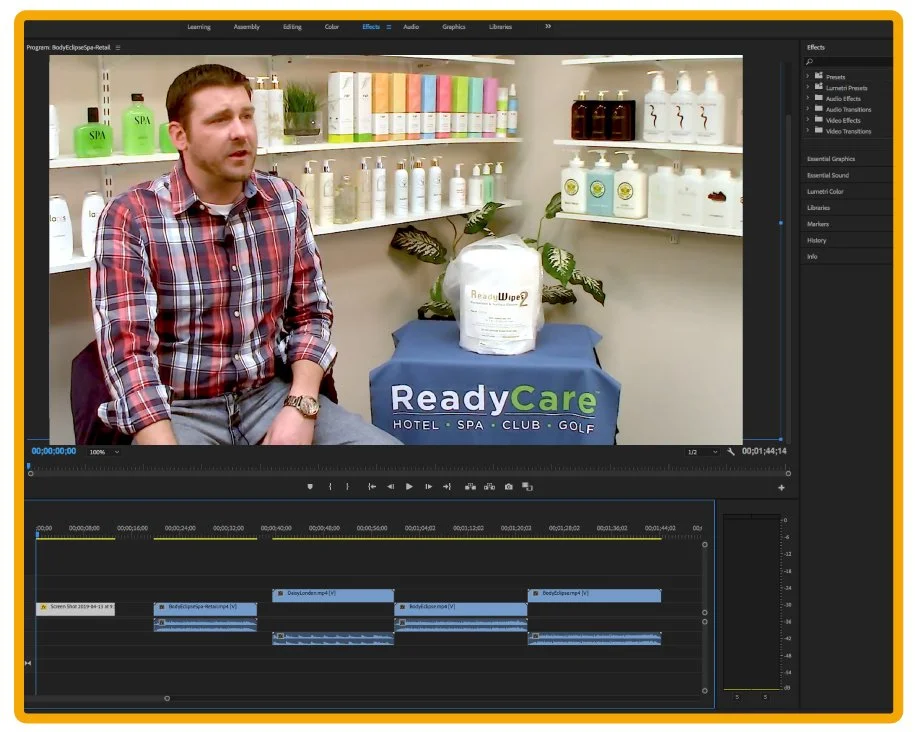The width and height of the screenshot is (915, 732).
Task: Switch to the Color workspace
Action: (x=332, y=27)
